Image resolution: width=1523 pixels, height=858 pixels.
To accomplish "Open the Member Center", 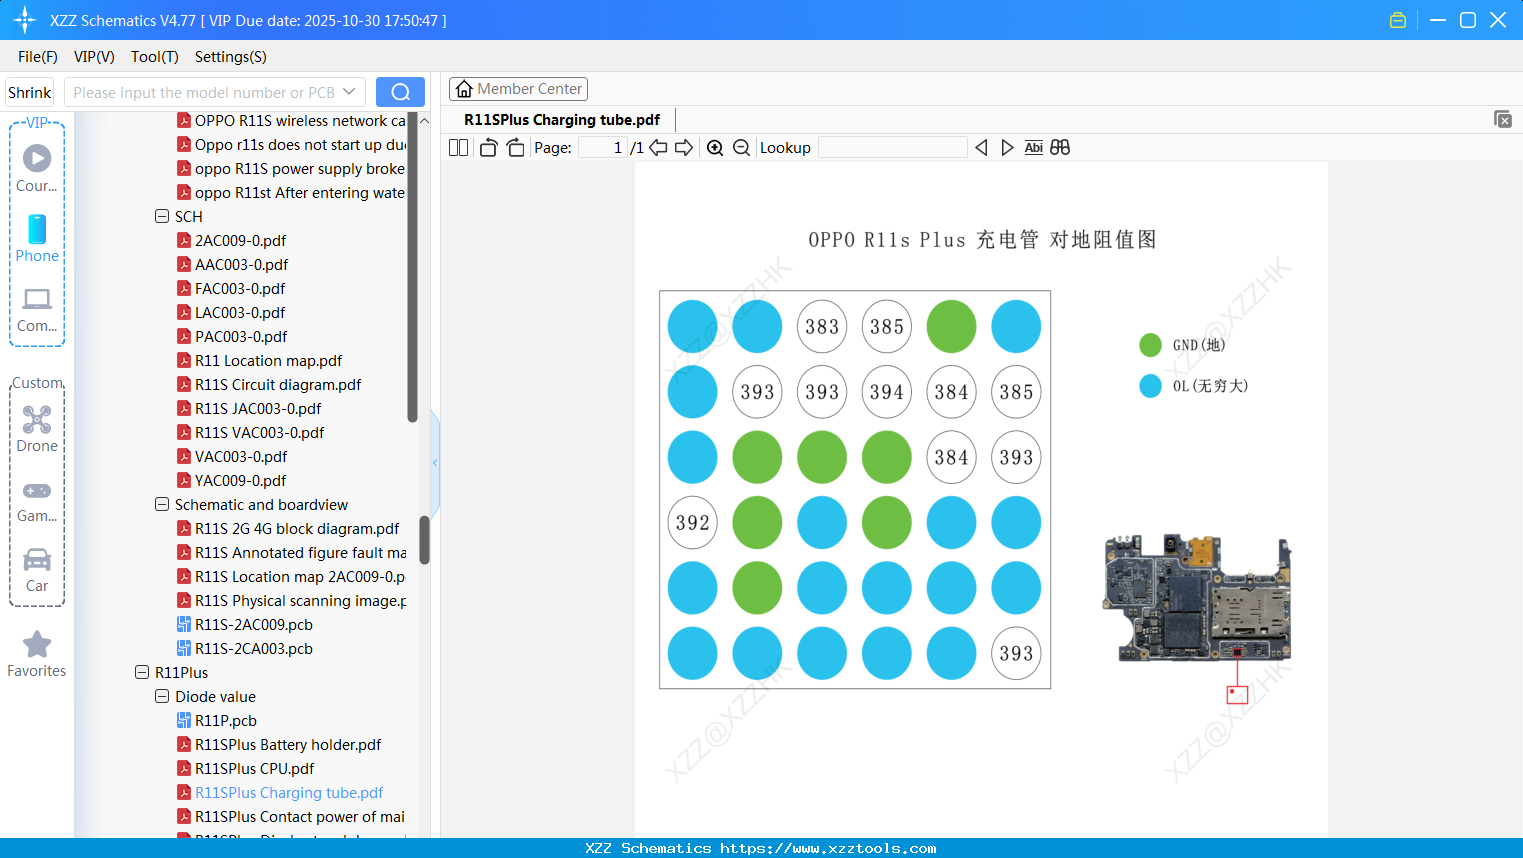I will point(518,89).
